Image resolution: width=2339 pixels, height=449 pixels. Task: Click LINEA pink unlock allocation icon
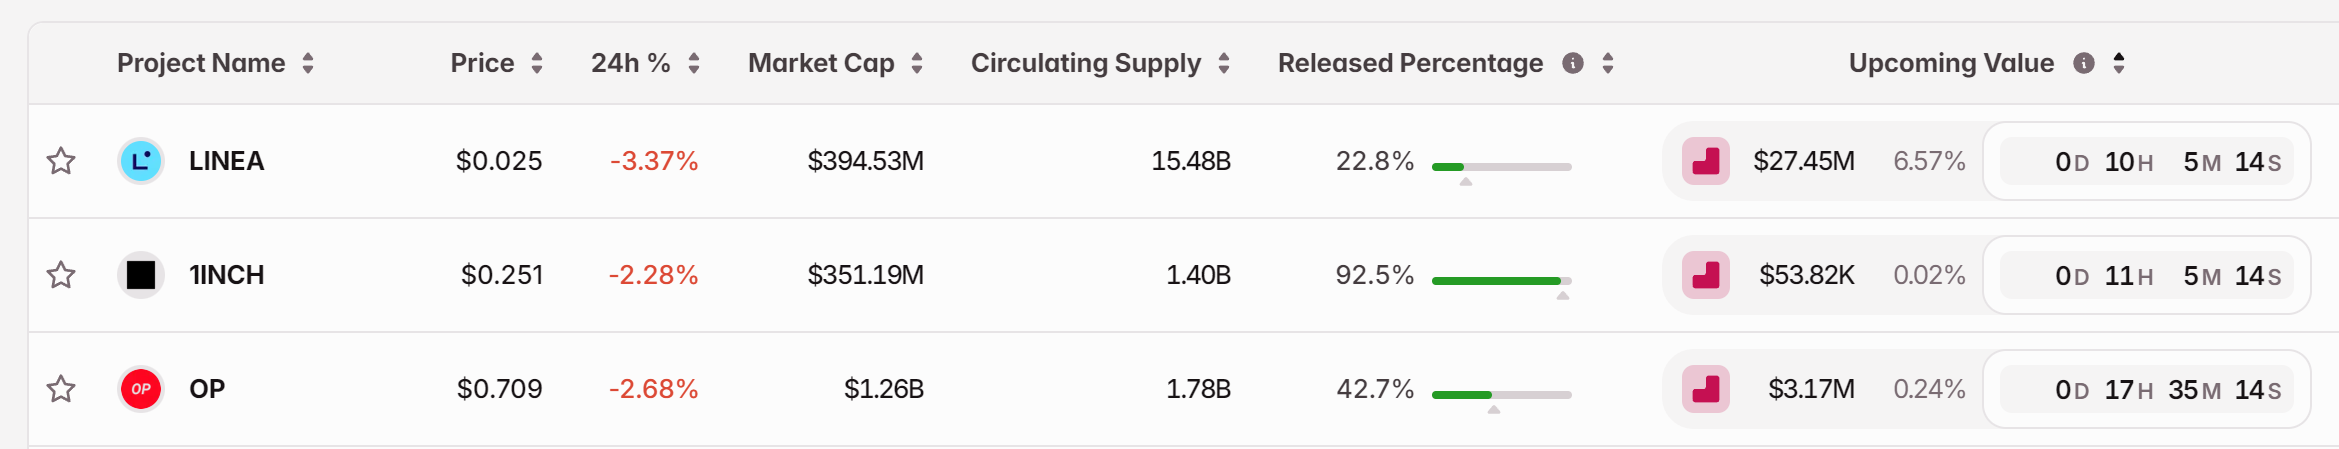[1706, 161]
